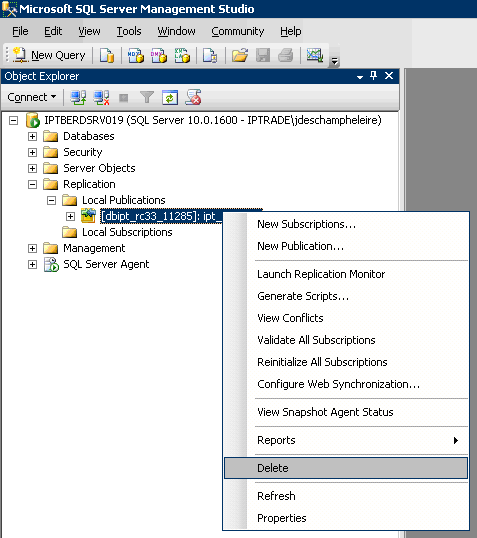477x538 pixels.
Task: Choose Launch Replication Monitor
Action: coord(346,274)
